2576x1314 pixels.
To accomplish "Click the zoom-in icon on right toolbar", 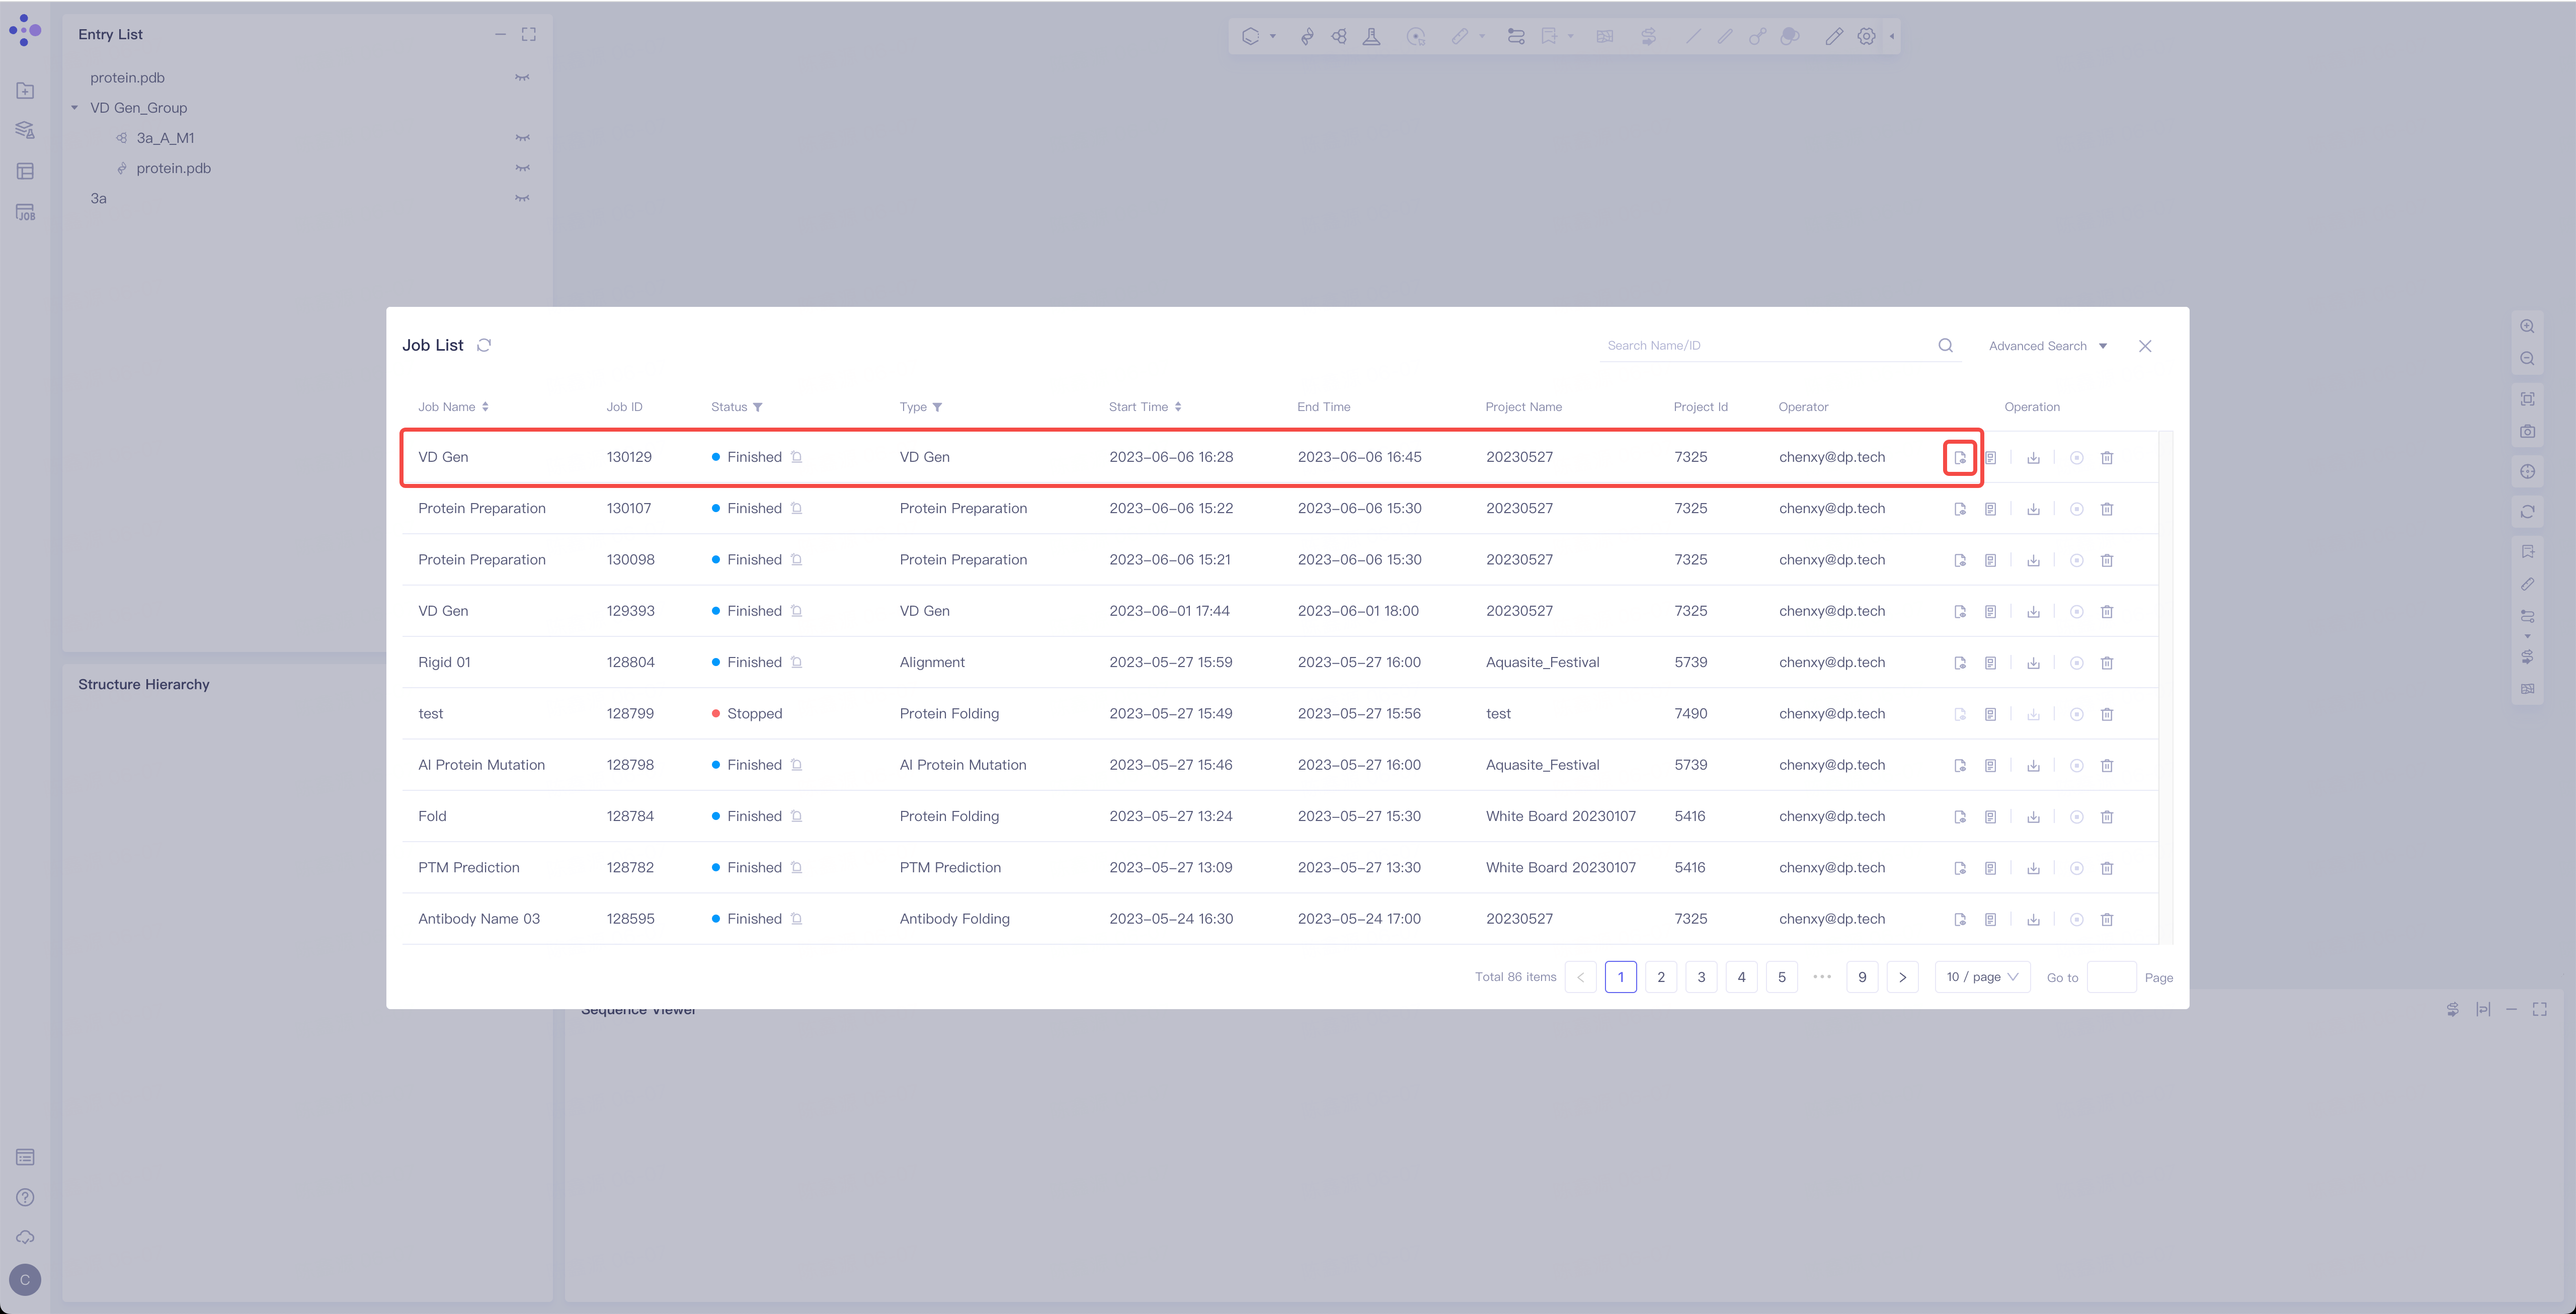I will [x=2527, y=326].
